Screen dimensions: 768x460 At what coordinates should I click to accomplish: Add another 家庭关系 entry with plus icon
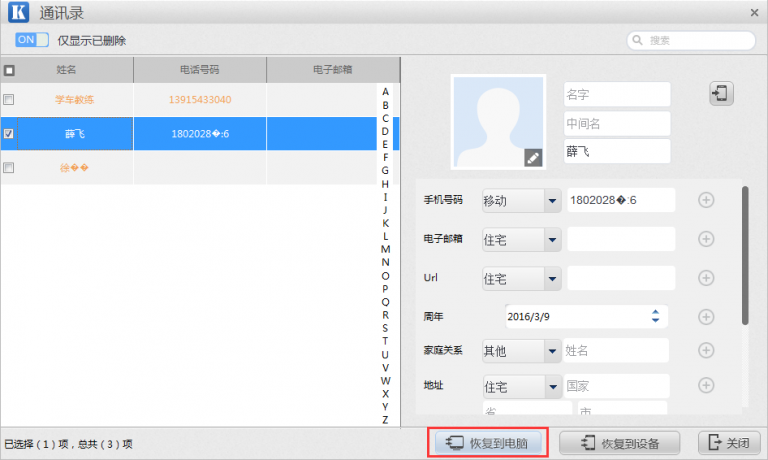(x=706, y=350)
